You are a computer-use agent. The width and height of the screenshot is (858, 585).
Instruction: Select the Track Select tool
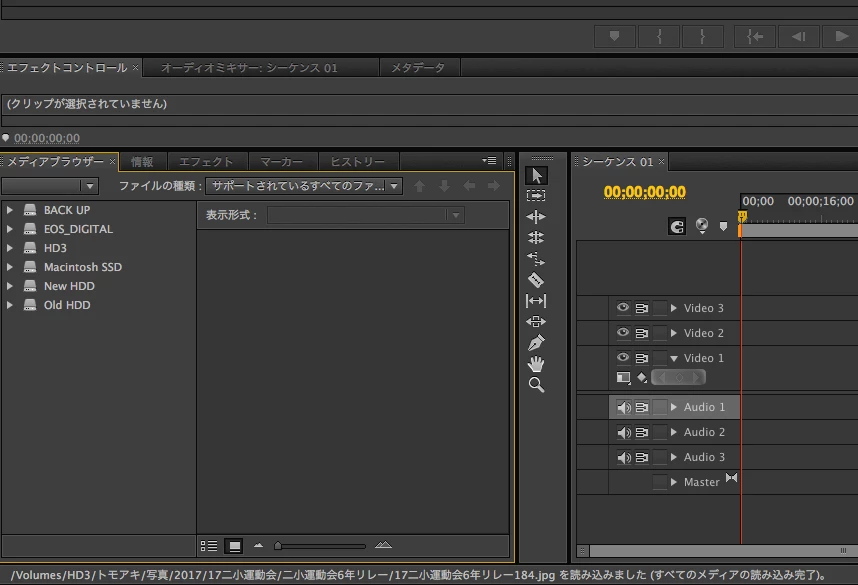[536, 195]
